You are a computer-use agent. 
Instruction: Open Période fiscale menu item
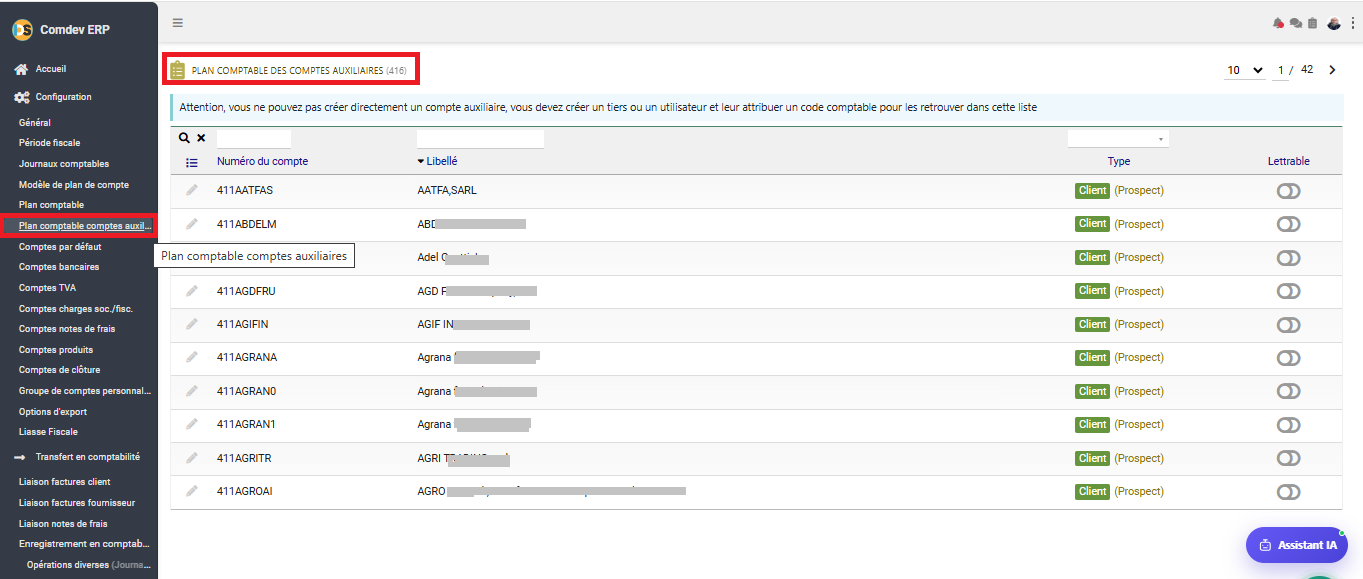pos(49,143)
